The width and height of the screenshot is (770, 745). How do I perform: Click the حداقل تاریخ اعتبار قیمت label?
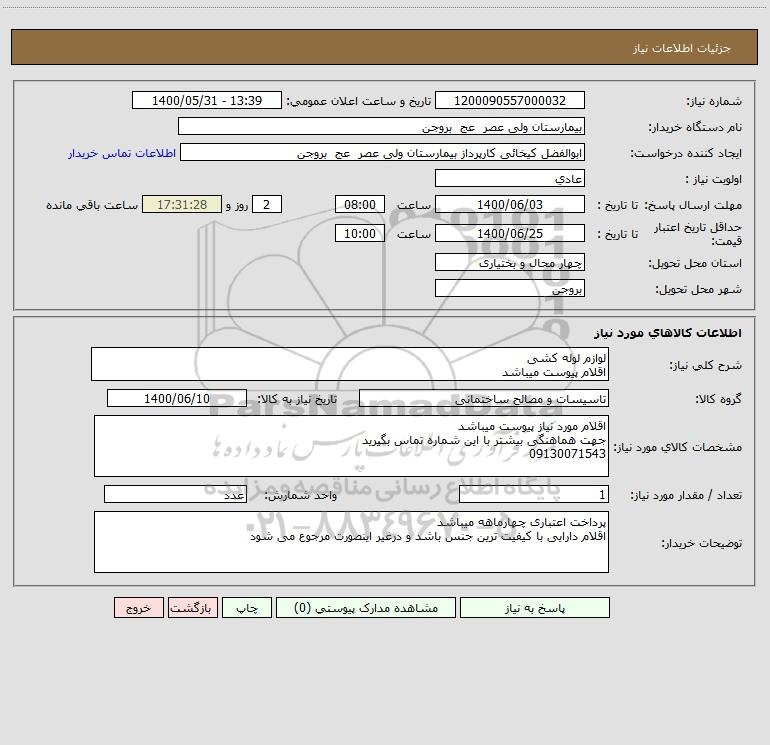point(697,234)
